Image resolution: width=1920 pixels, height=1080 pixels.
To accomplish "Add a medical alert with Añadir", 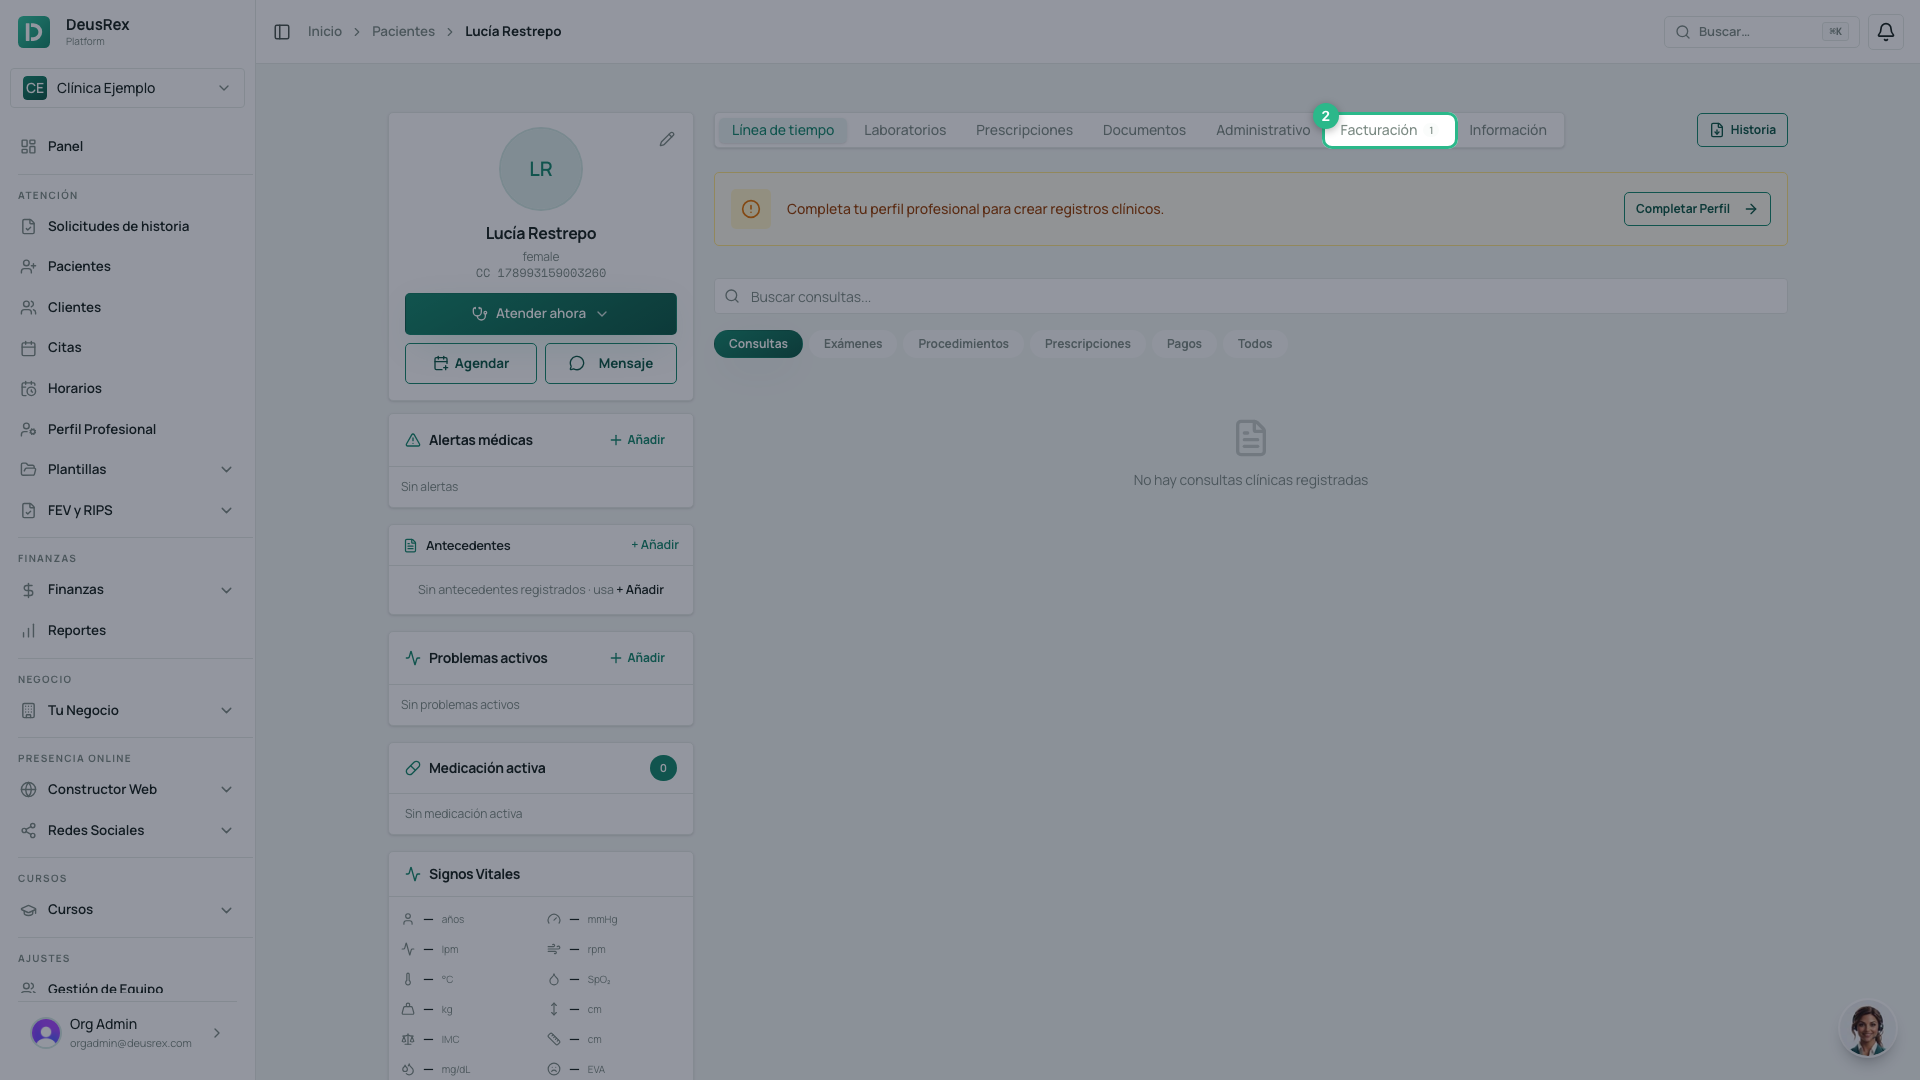I will click(x=637, y=440).
